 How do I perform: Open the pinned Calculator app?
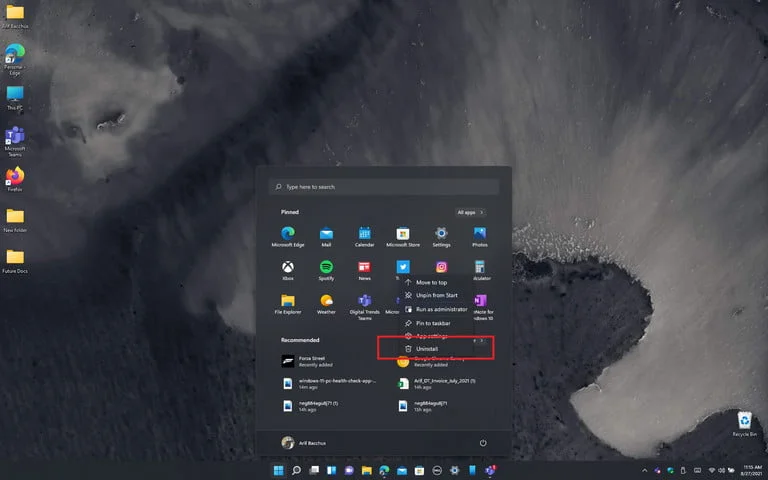coord(480,270)
